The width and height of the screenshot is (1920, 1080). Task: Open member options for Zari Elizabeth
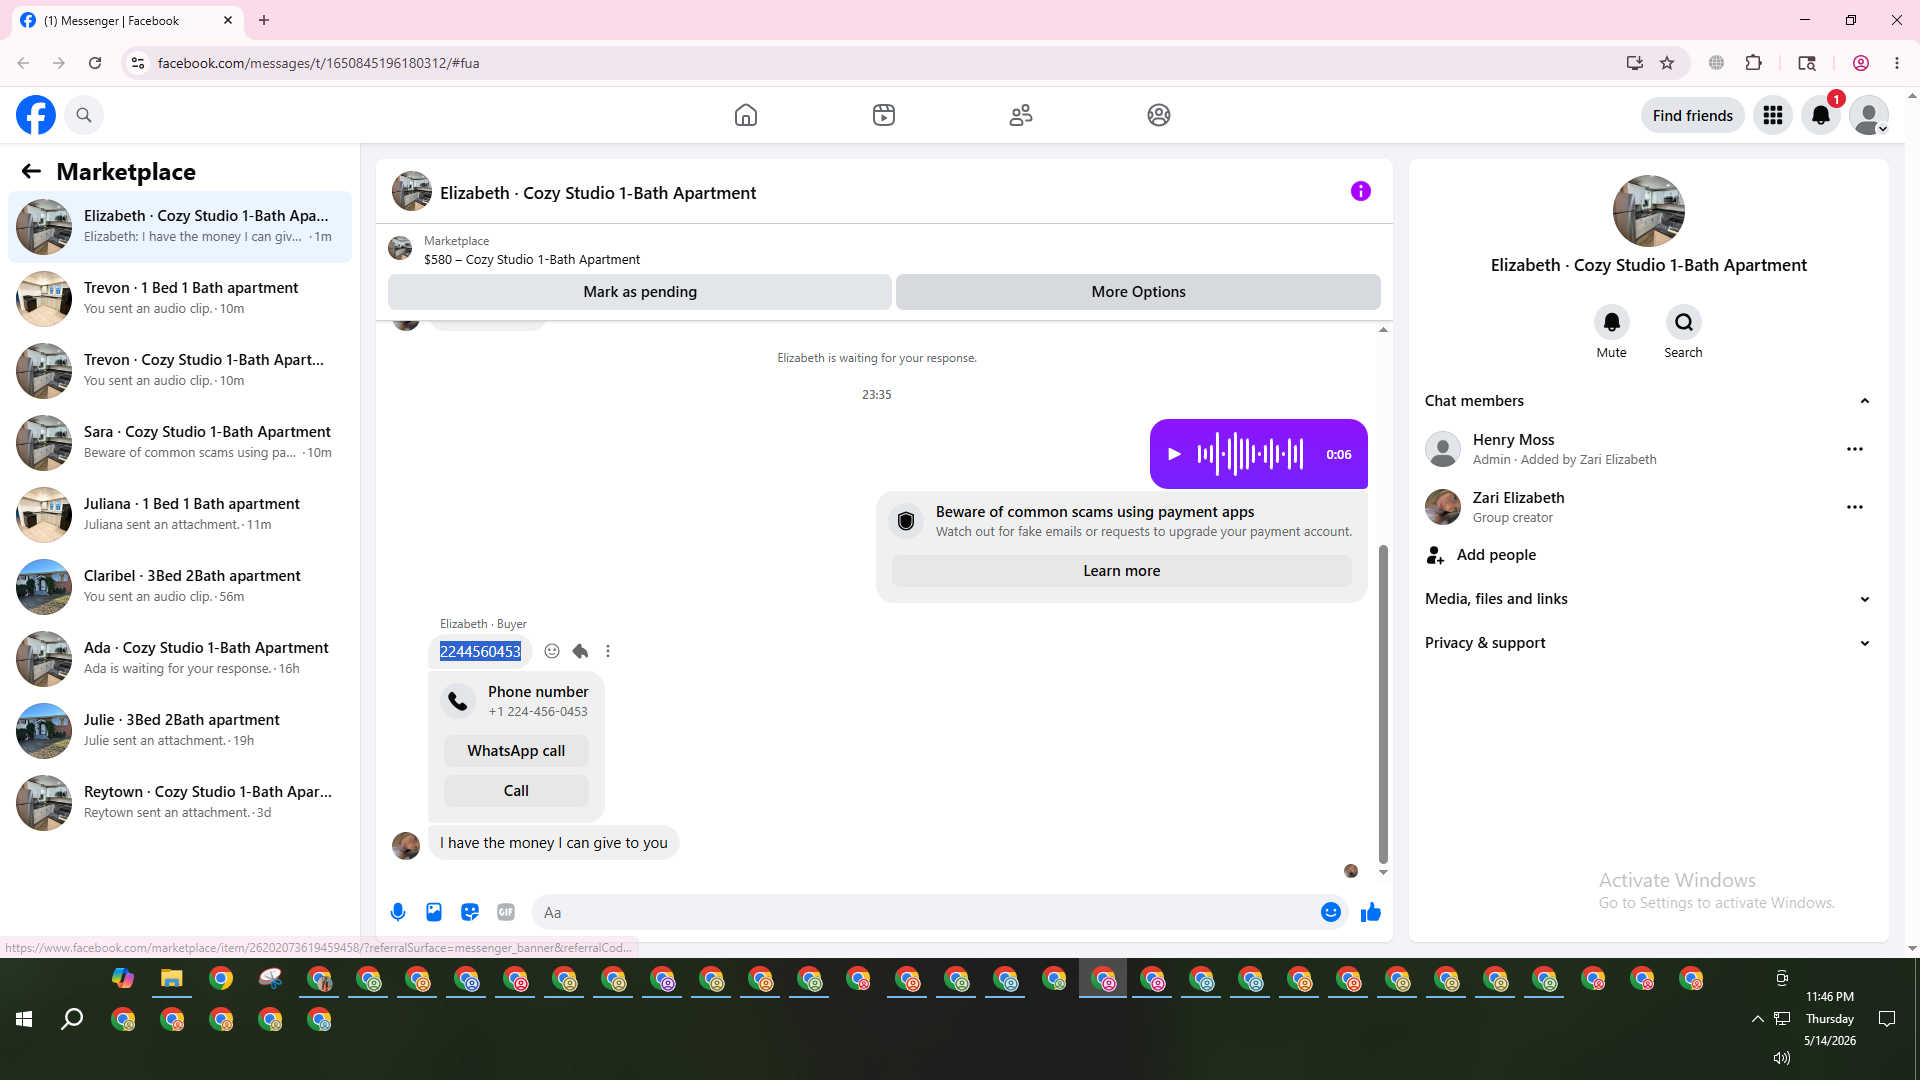1855,507
